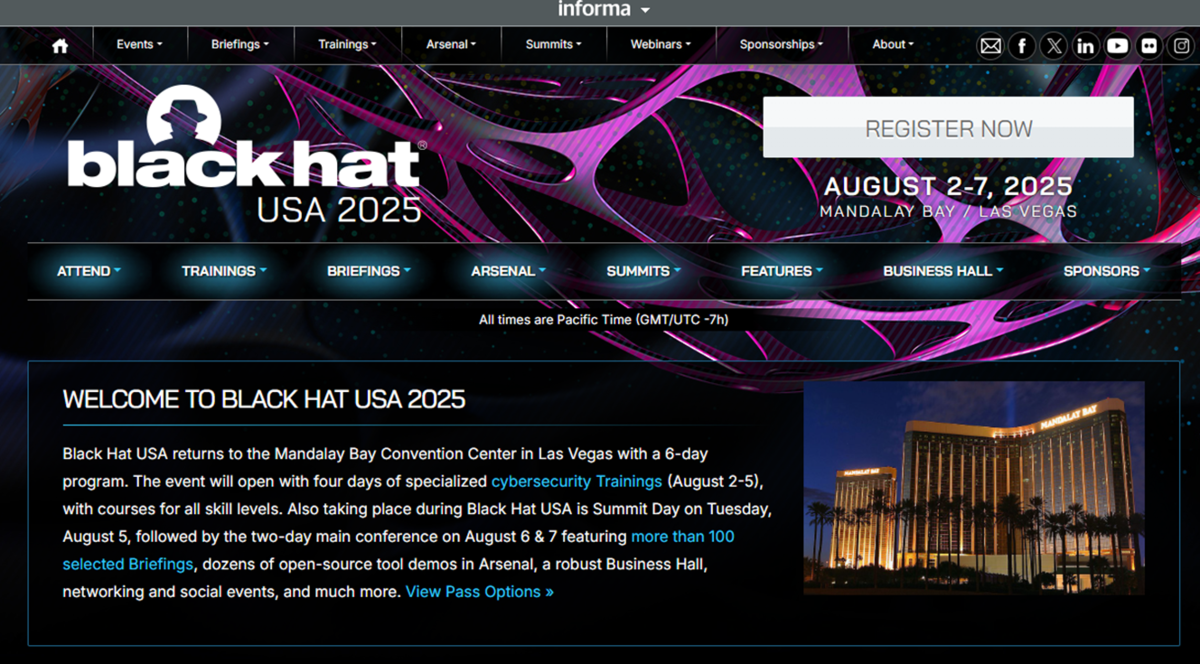
Task: Open the Instagram social icon
Action: [x=1180, y=45]
